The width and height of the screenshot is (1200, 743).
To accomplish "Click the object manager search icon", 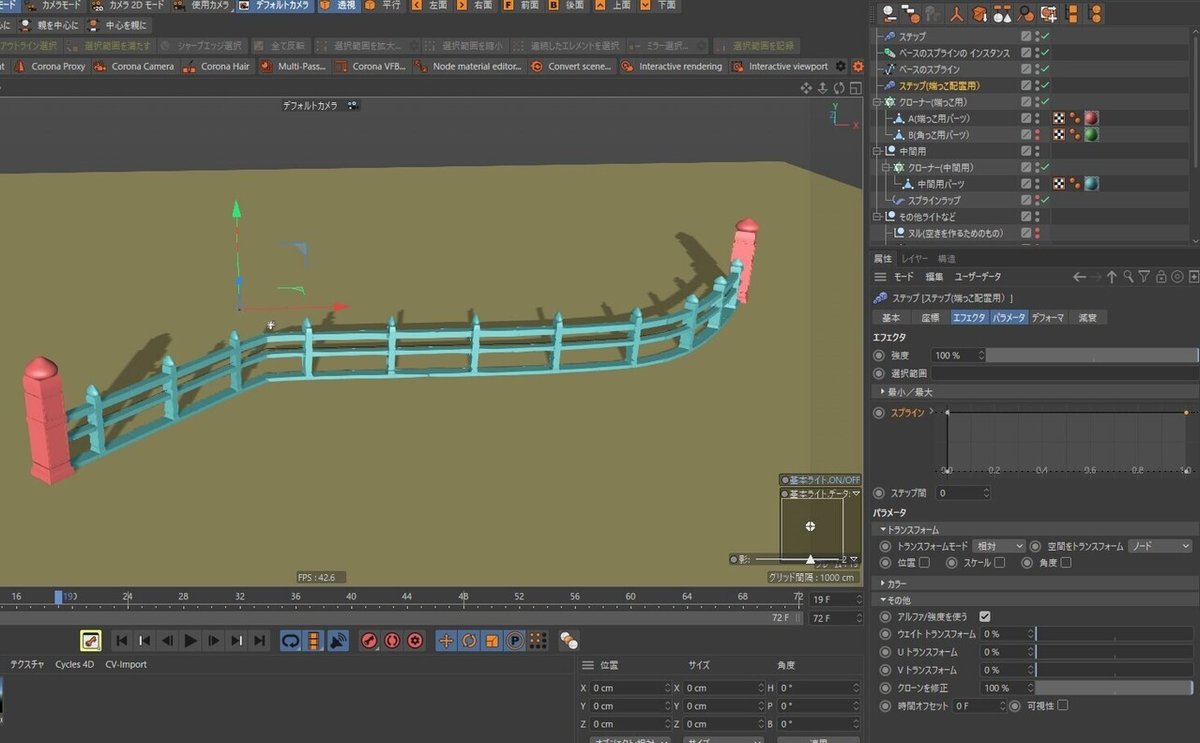I will click(1027, 14).
